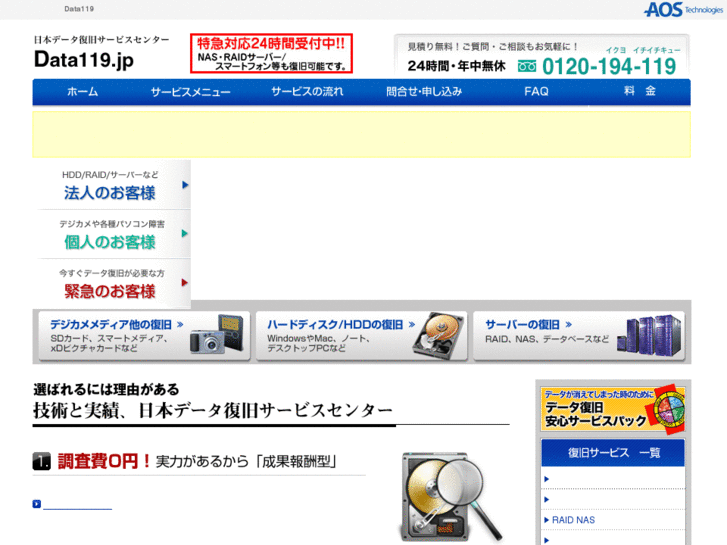The image size is (727, 545).
Task: Click the empty yellow notice banner
Action: [x=361, y=135]
